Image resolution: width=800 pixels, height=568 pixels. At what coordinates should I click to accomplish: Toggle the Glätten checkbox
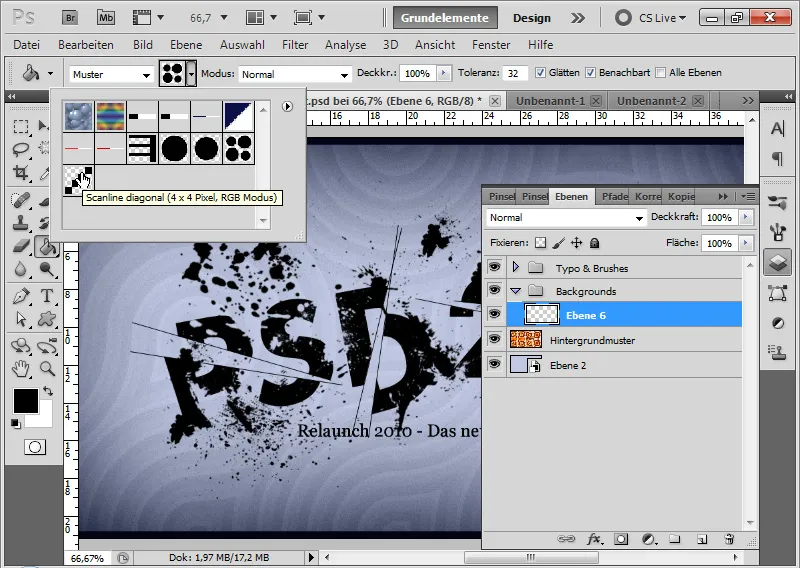[540, 73]
